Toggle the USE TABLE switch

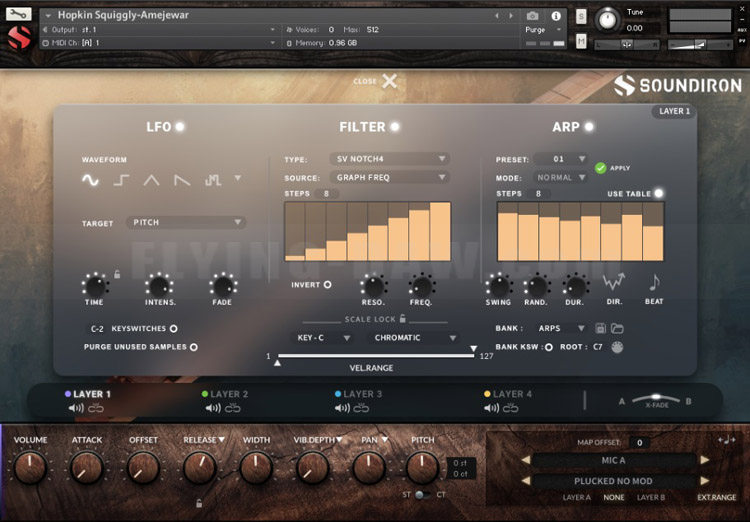click(659, 193)
